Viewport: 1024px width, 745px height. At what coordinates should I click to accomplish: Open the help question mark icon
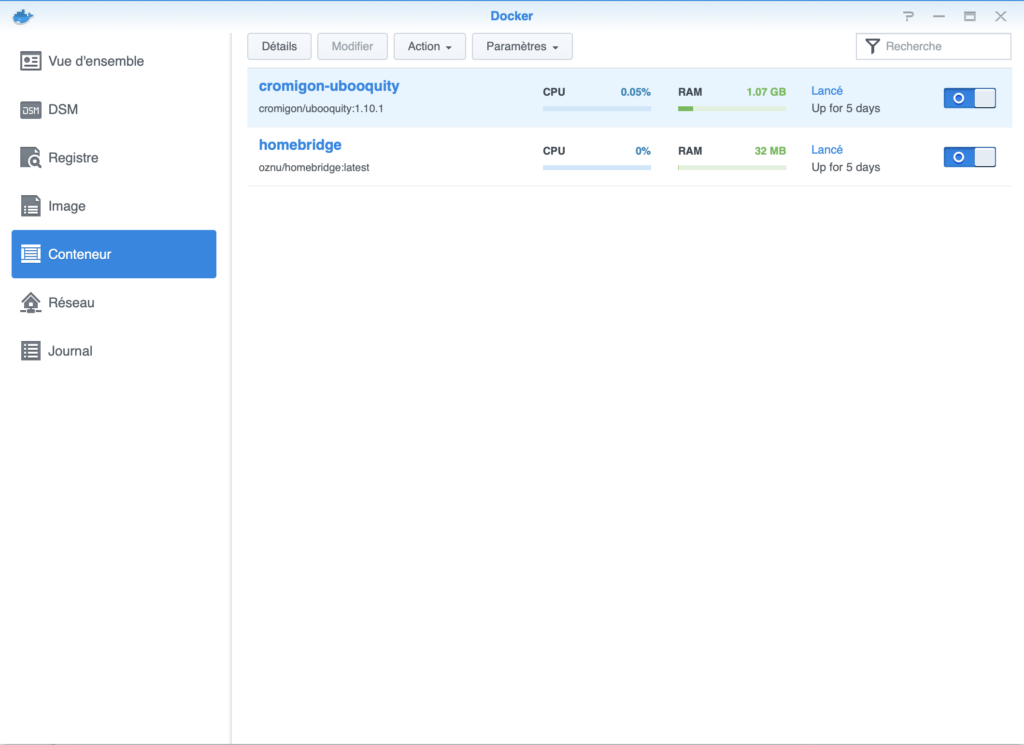908,16
